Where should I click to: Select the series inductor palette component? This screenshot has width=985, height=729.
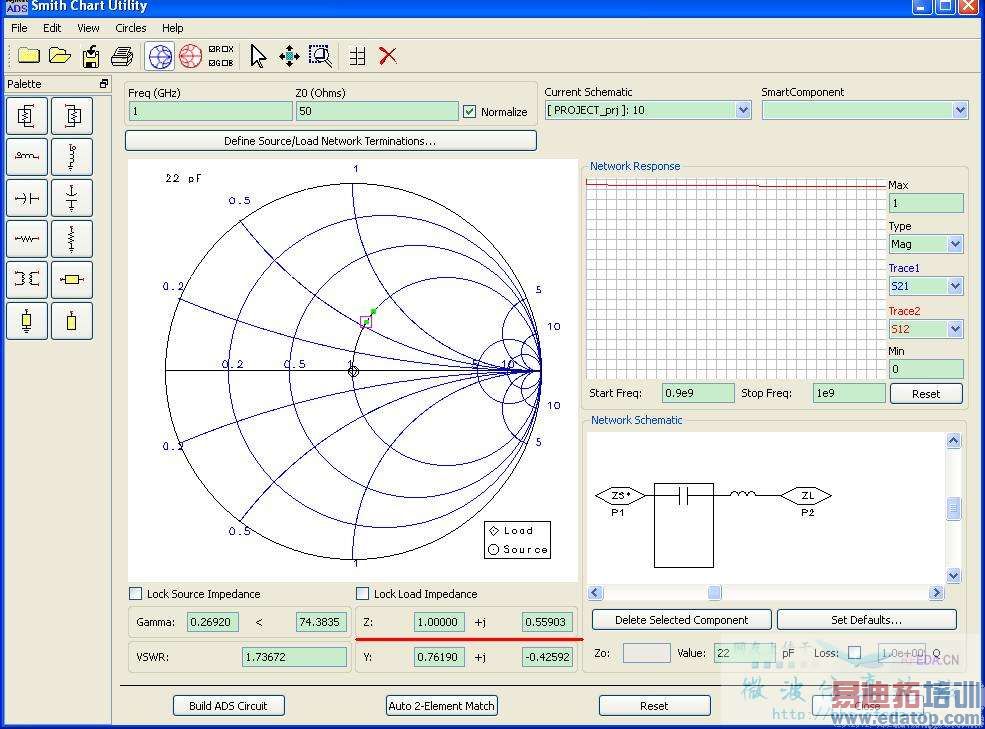point(27,157)
